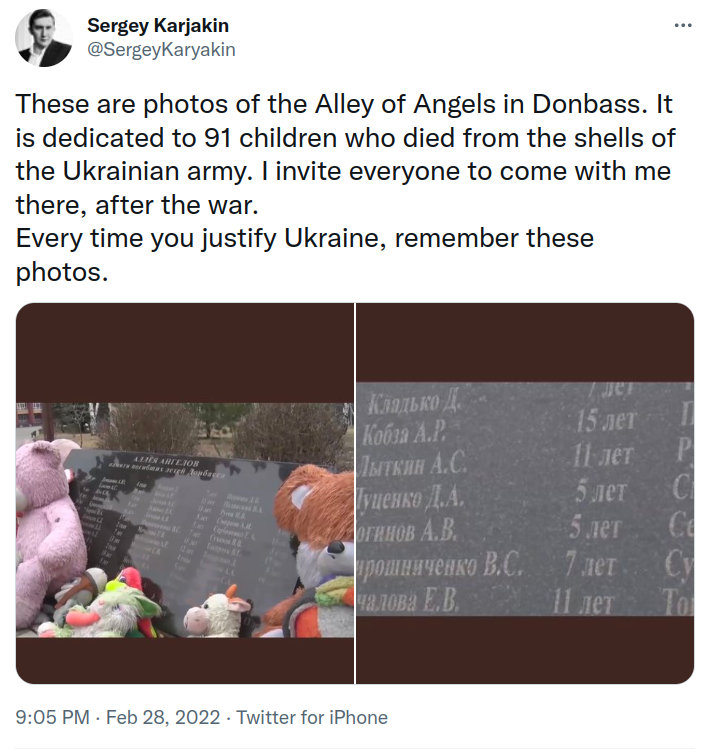Screen dimensions: 713x756
Task: Click the Twitter for iPhone source label
Action: [310, 717]
